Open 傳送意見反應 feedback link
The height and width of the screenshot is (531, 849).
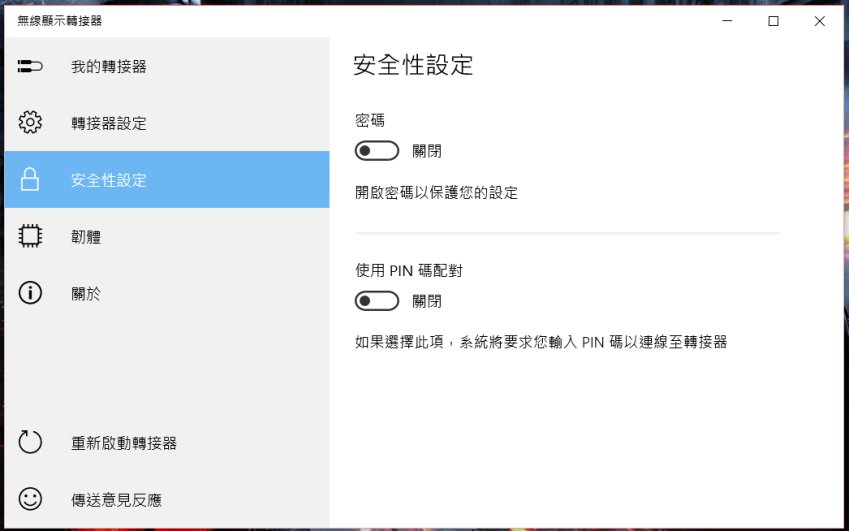point(167,499)
